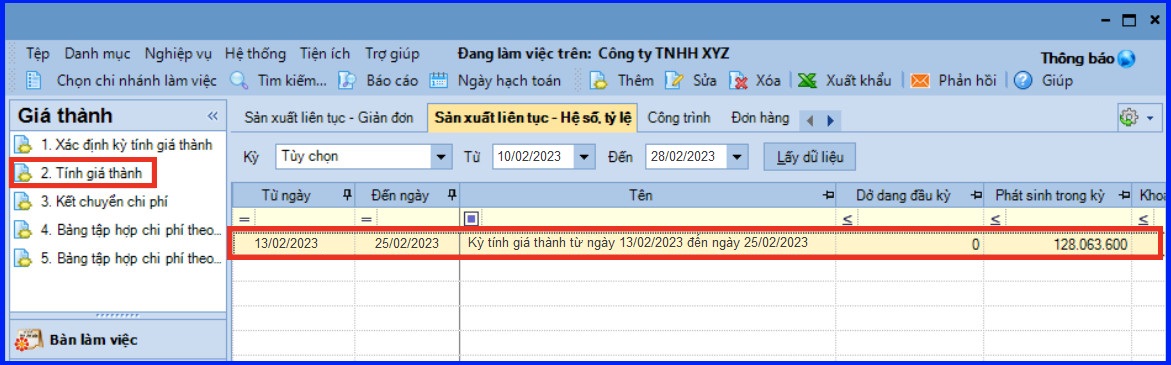Select 3. Kết chuyển chi phí in sidebar
The height and width of the screenshot is (365, 1171).
pyautogui.click(x=105, y=201)
